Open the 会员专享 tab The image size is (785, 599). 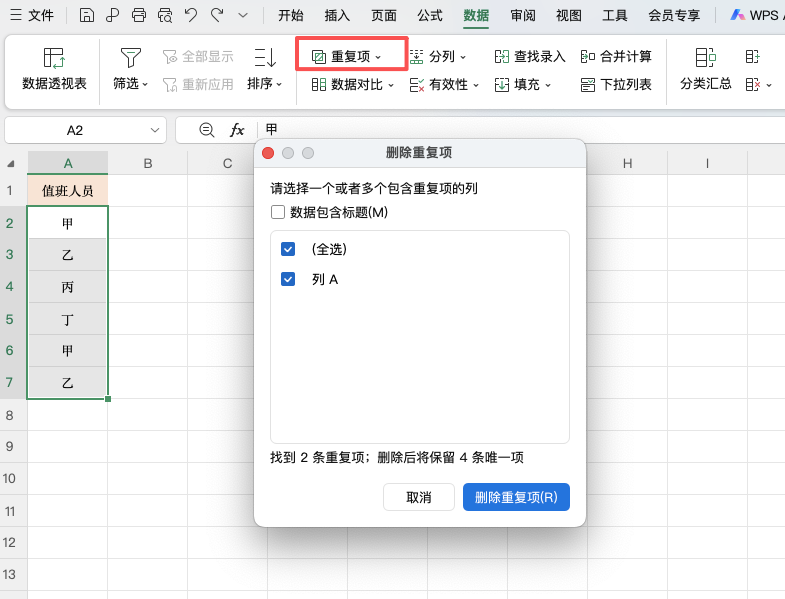click(674, 16)
